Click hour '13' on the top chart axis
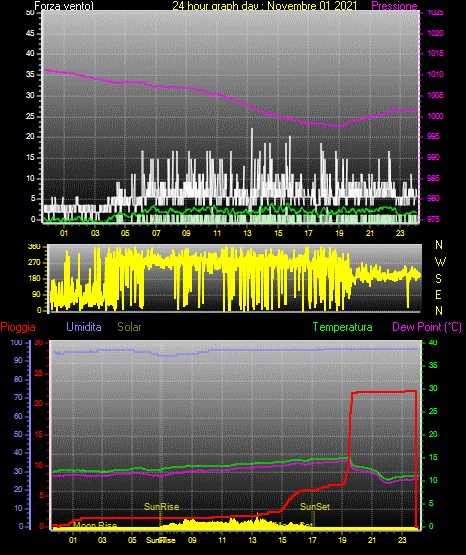The height and width of the screenshot is (555, 466). point(247,233)
